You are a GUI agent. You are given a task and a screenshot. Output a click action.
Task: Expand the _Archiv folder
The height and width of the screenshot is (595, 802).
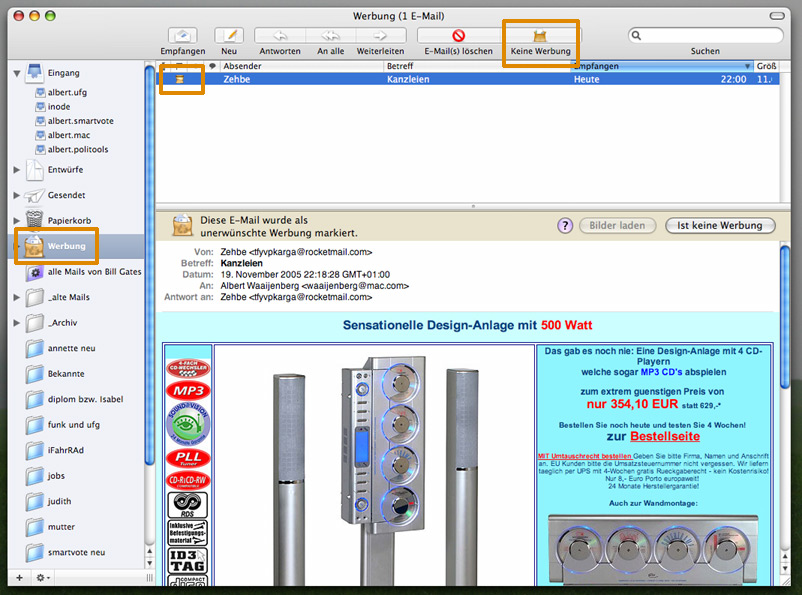click(x=16, y=323)
